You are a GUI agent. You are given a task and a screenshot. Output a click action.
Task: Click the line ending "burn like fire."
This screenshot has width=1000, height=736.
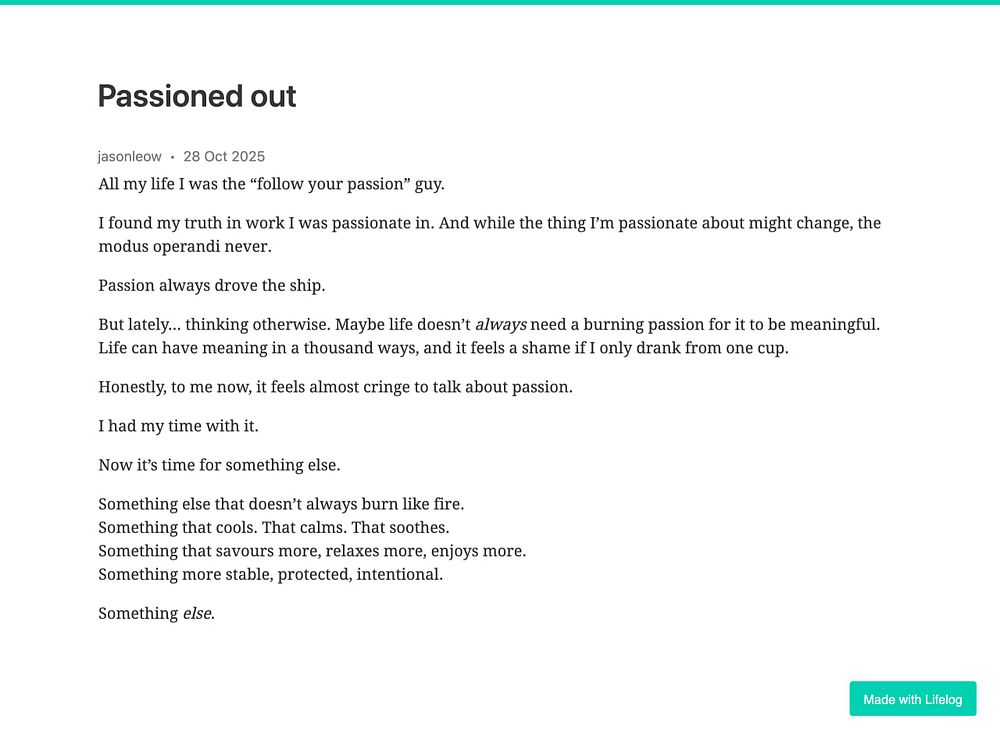click(x=281, y=504)
